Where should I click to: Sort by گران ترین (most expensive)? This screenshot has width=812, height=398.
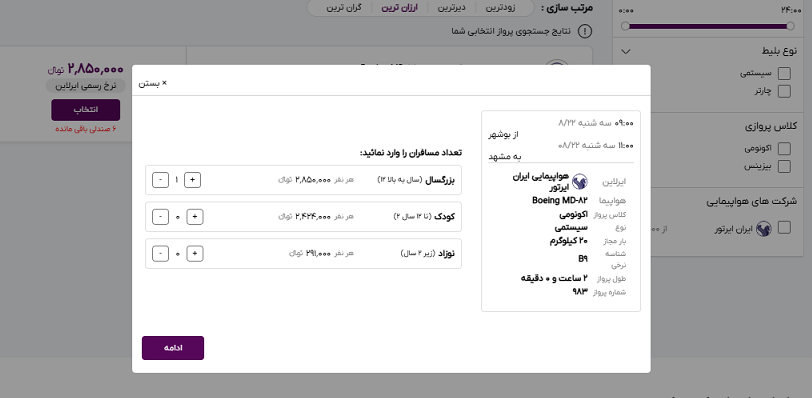coord(344,8)
